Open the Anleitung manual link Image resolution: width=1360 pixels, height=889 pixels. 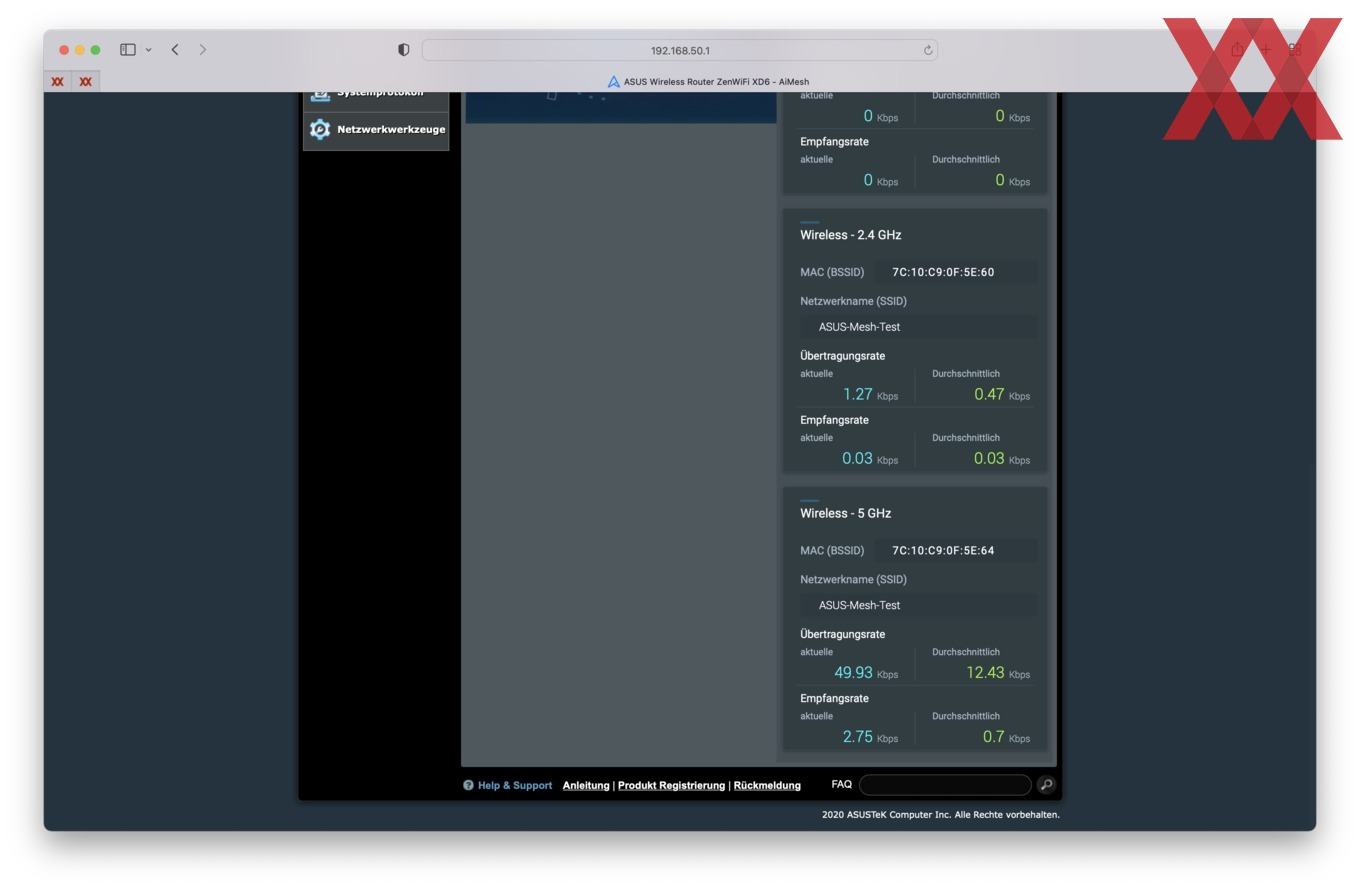586,786
